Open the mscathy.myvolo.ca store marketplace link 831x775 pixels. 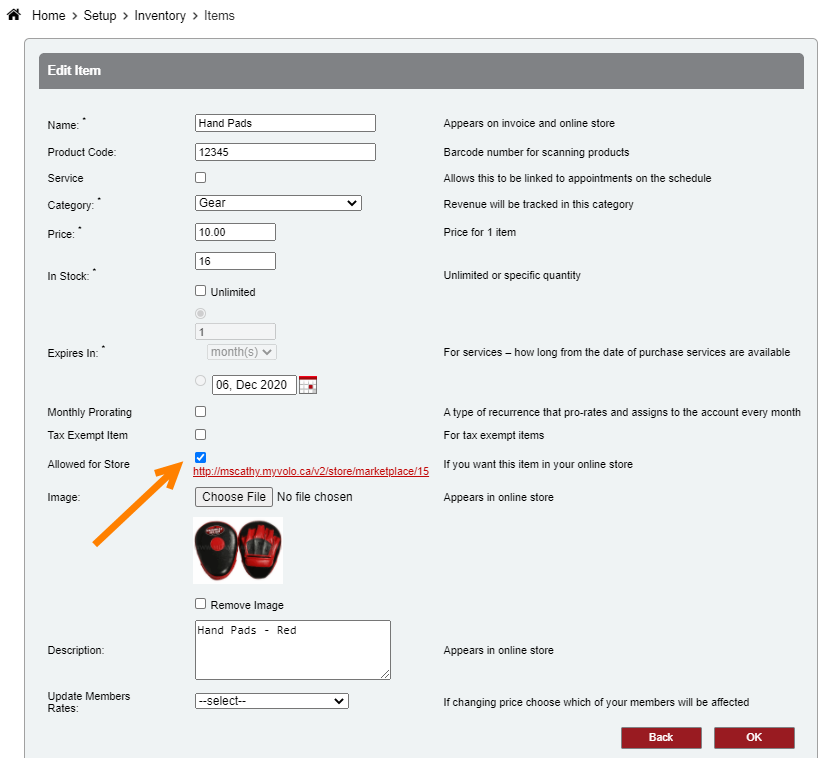(x=310, y=470)
